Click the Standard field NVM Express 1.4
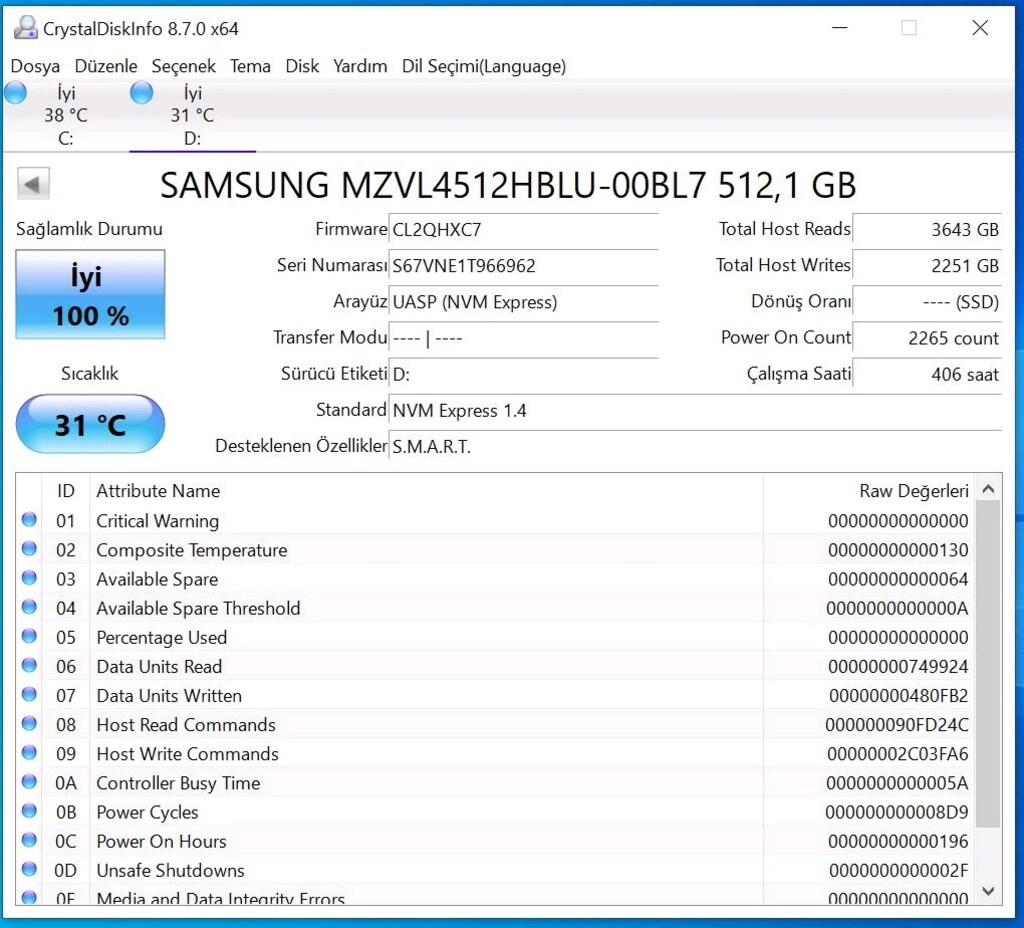 click(x=695, y=411)
